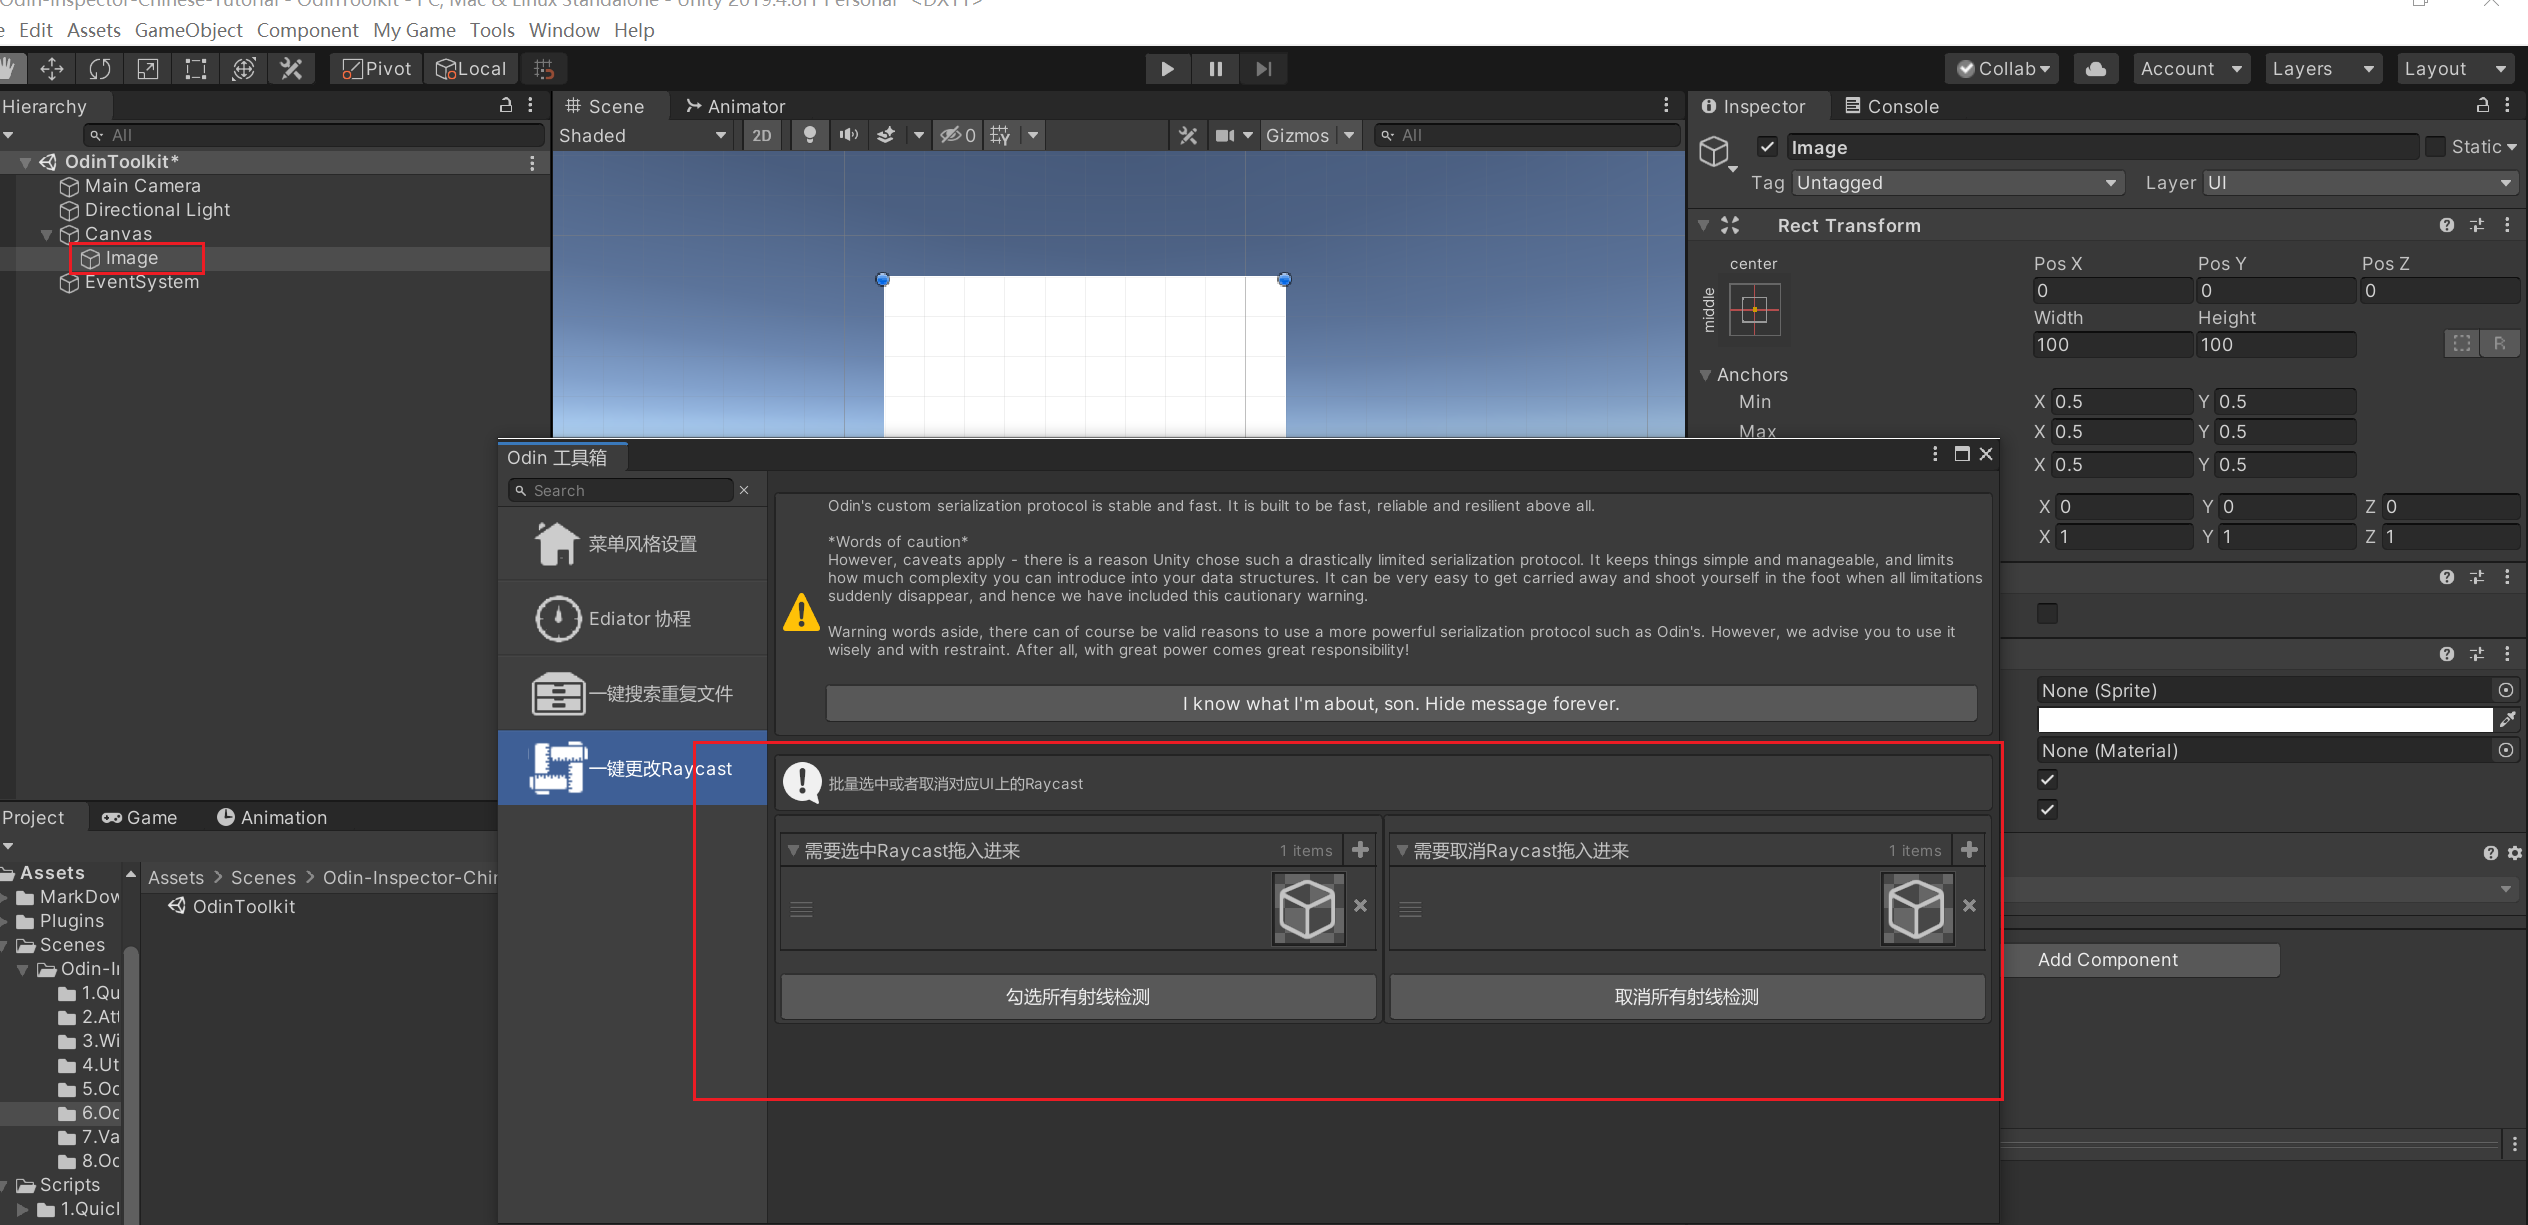Click 勾选所有射线检测 button
Viewport: 2528px width, 1225px height.
click(x=1078, y=997)
